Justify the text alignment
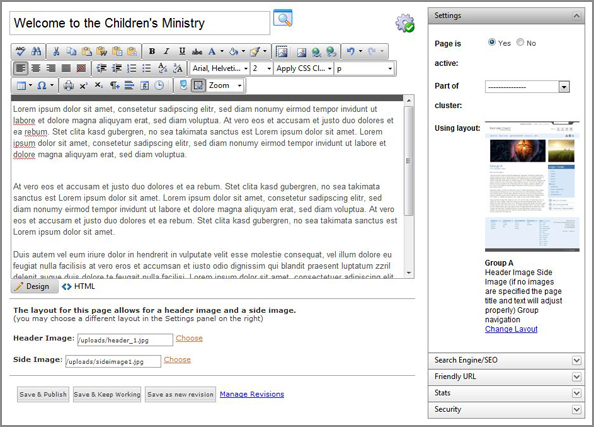Viewport: 594px width, 427px height. 66,68
